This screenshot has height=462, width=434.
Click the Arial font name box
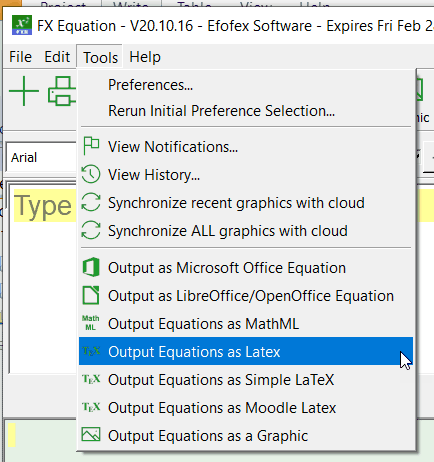click(x=41, y=157)
